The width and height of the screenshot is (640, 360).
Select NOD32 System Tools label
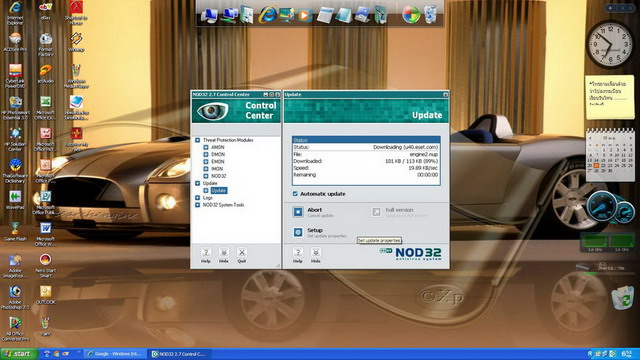click(x=223, y=205)
